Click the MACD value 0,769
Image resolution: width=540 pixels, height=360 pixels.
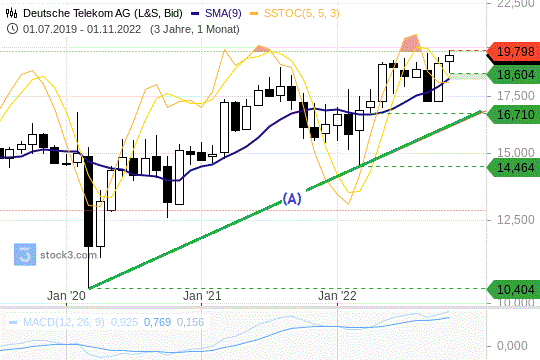coord(157,322)
